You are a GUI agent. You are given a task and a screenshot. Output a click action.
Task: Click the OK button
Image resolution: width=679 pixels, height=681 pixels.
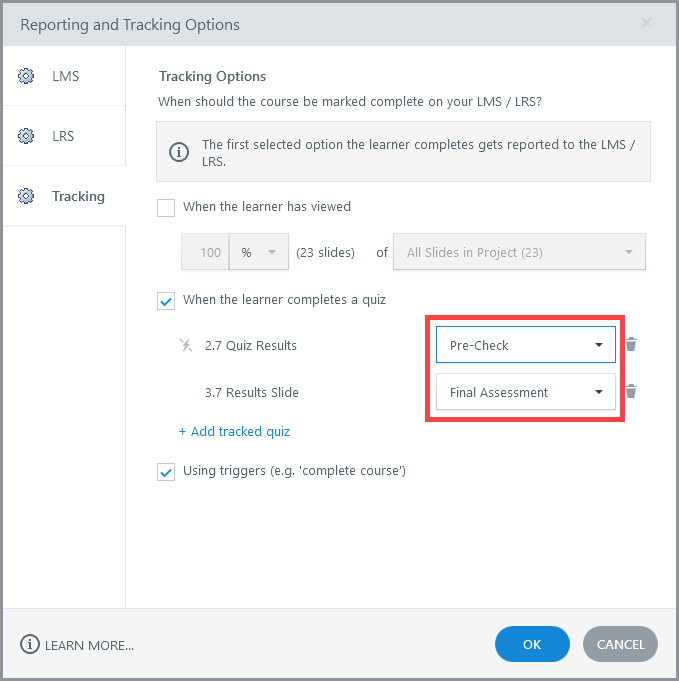tap(532, 645)
